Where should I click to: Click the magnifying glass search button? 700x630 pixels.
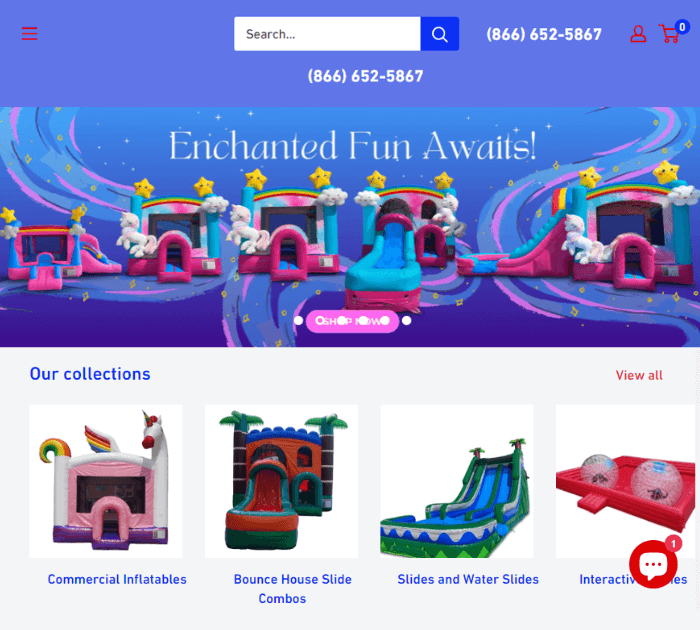coord(439,34)
